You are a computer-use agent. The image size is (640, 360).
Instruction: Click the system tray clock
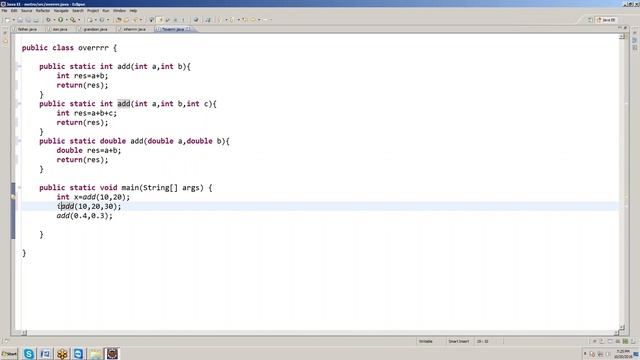pos(623,354)
